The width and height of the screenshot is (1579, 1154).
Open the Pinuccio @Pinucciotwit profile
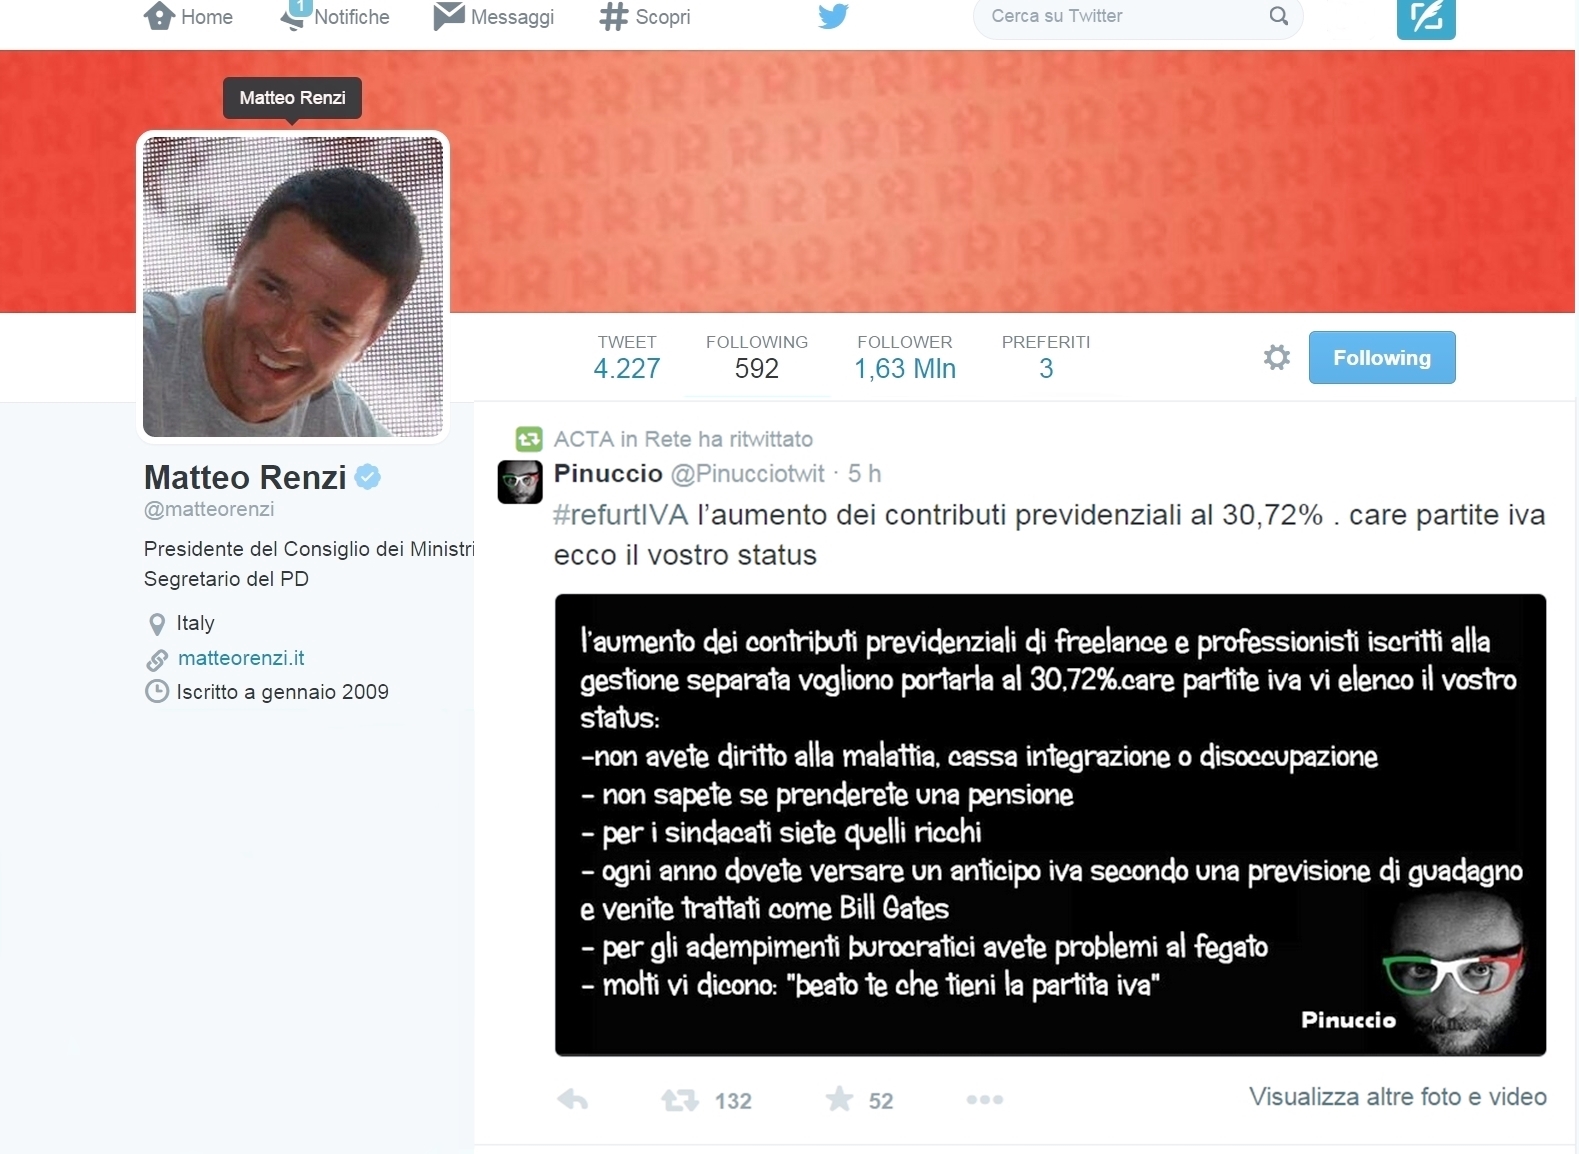click(689, 473)
